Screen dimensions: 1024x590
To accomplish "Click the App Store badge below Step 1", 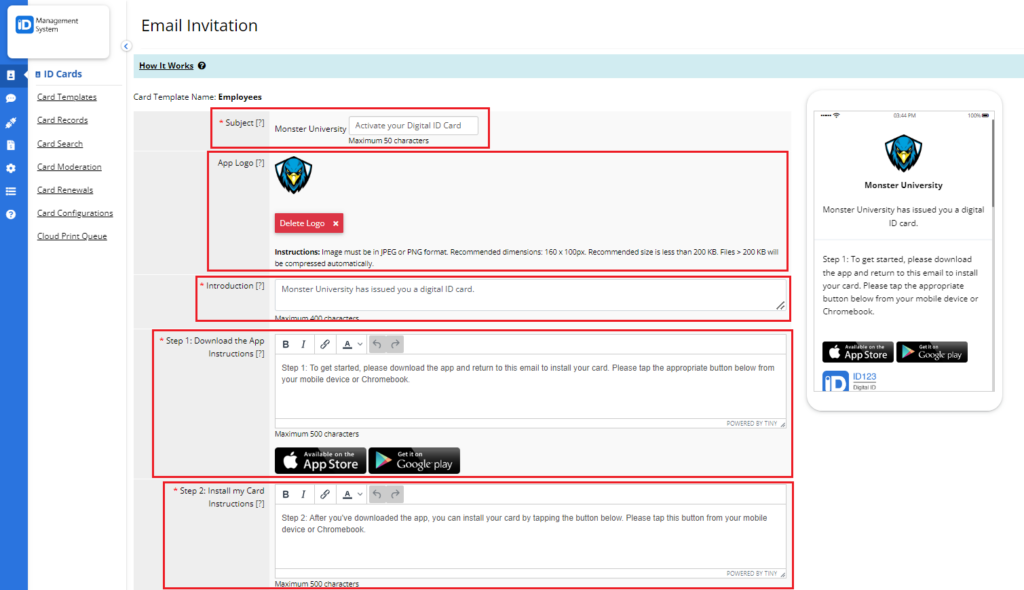I will coord(319,460).
